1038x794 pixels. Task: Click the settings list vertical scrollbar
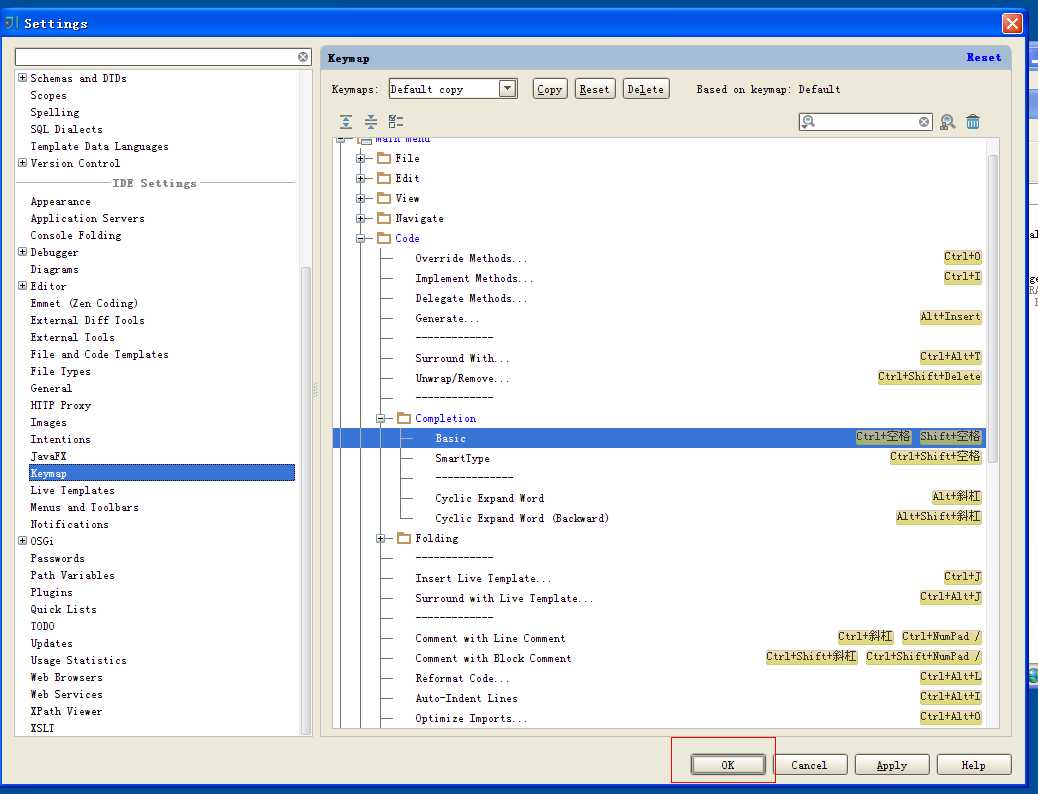(306, 500)
